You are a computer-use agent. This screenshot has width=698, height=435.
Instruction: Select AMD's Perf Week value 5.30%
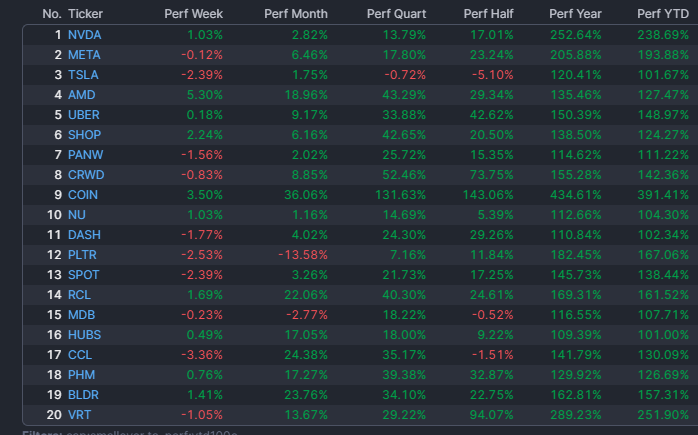205,95
